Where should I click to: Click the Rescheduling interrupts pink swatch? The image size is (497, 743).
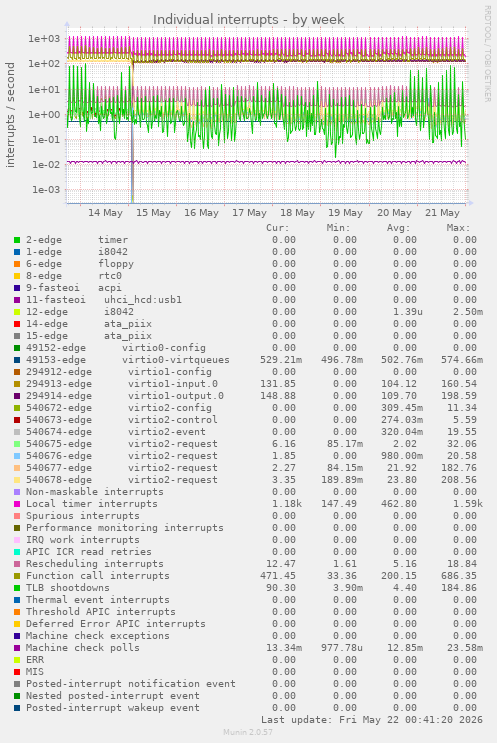[17, 564]
